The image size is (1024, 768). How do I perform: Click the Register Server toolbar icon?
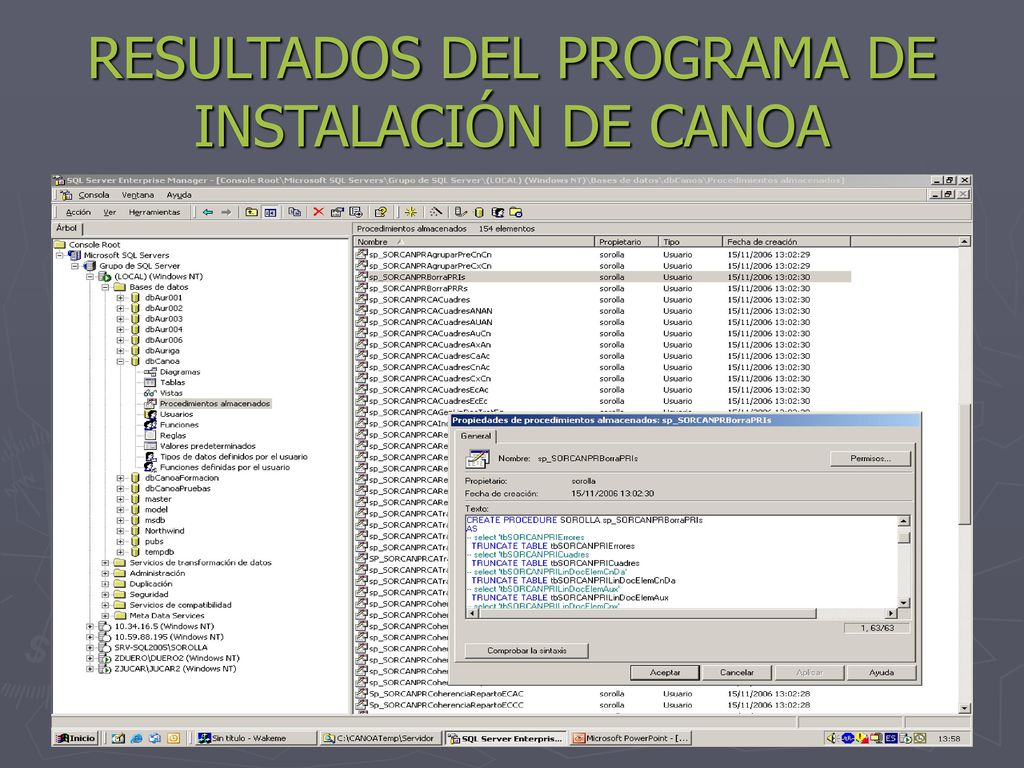pos(460,212)
